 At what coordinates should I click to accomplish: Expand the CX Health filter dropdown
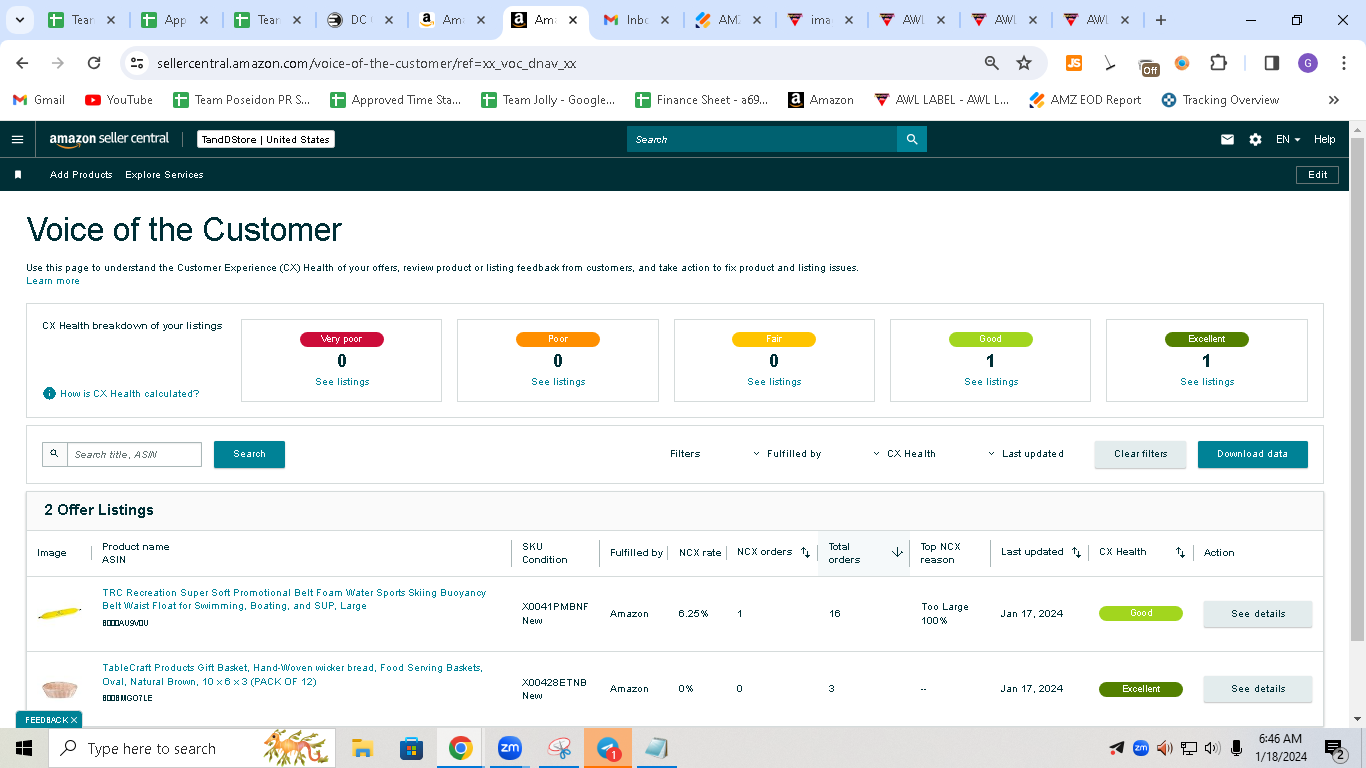pos(904,454)
